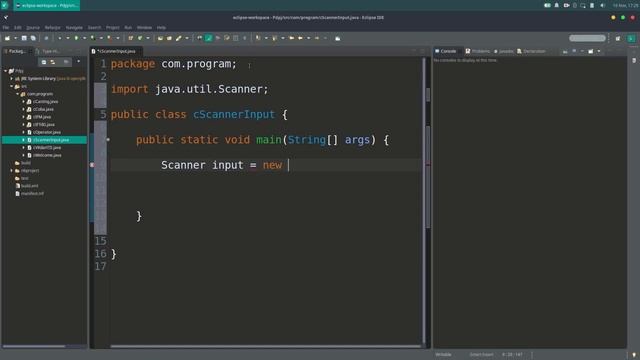Toggle Block Selection Mode icon
The width and height of the screenshot is (640, 360).
236,38
